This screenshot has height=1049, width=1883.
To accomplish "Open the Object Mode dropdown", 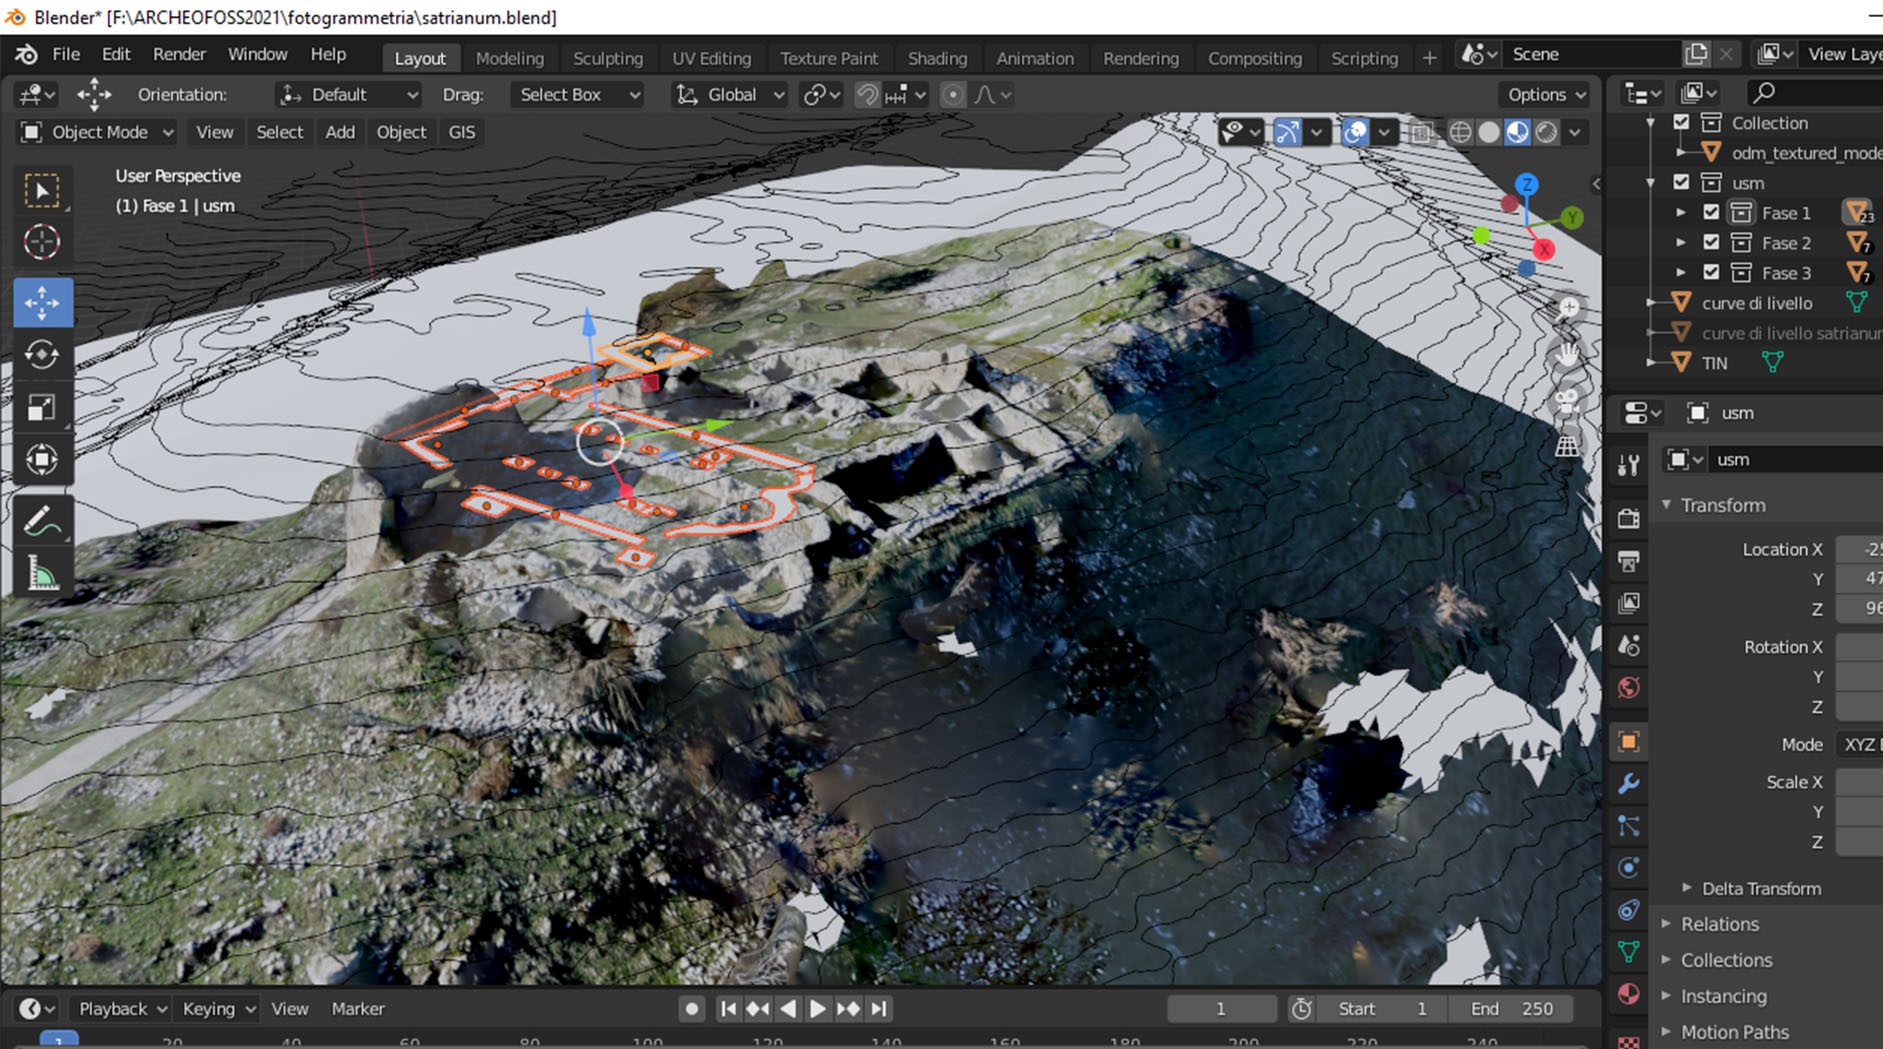I will point(98,132).
